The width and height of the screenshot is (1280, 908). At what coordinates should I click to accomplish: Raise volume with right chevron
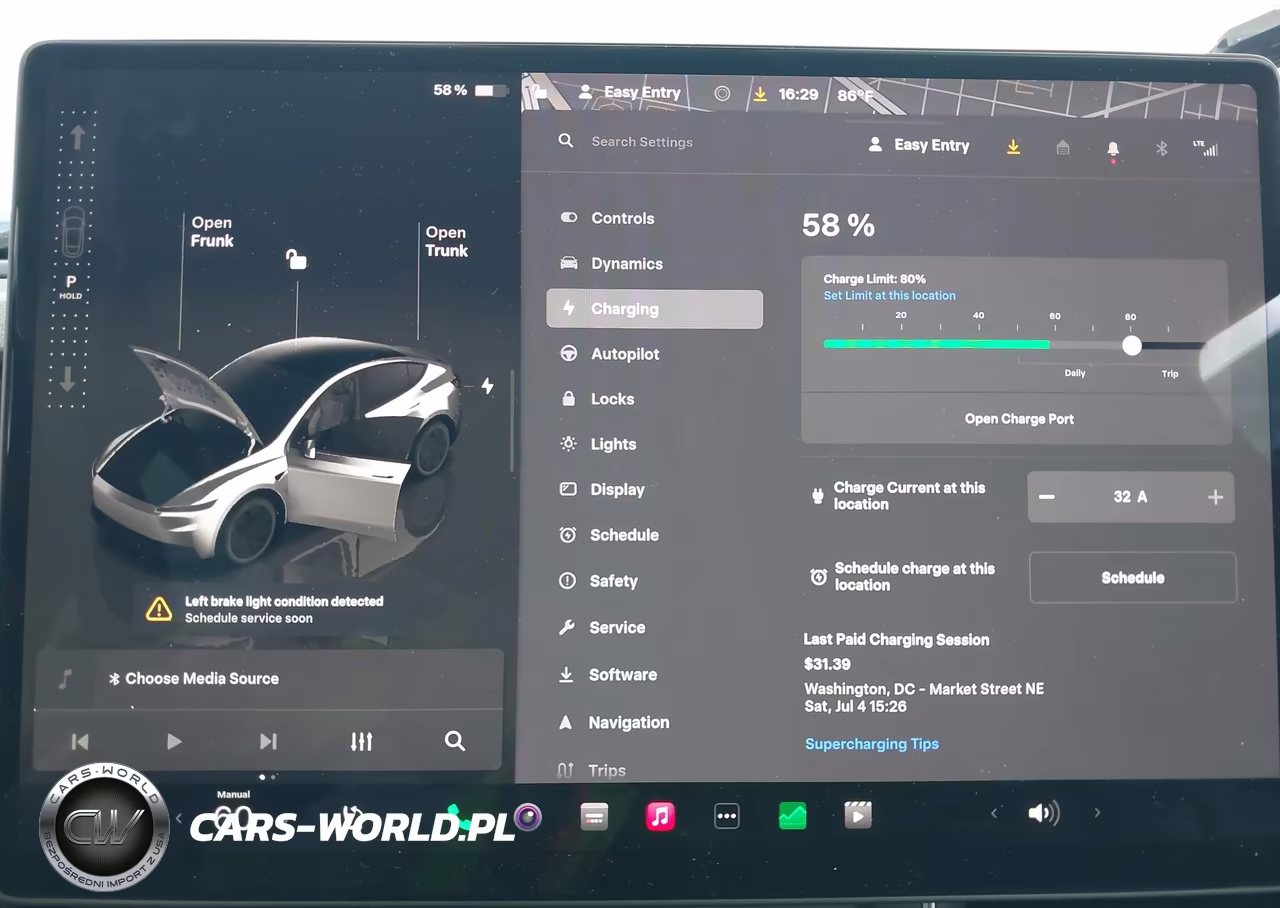click(1097, 813)
